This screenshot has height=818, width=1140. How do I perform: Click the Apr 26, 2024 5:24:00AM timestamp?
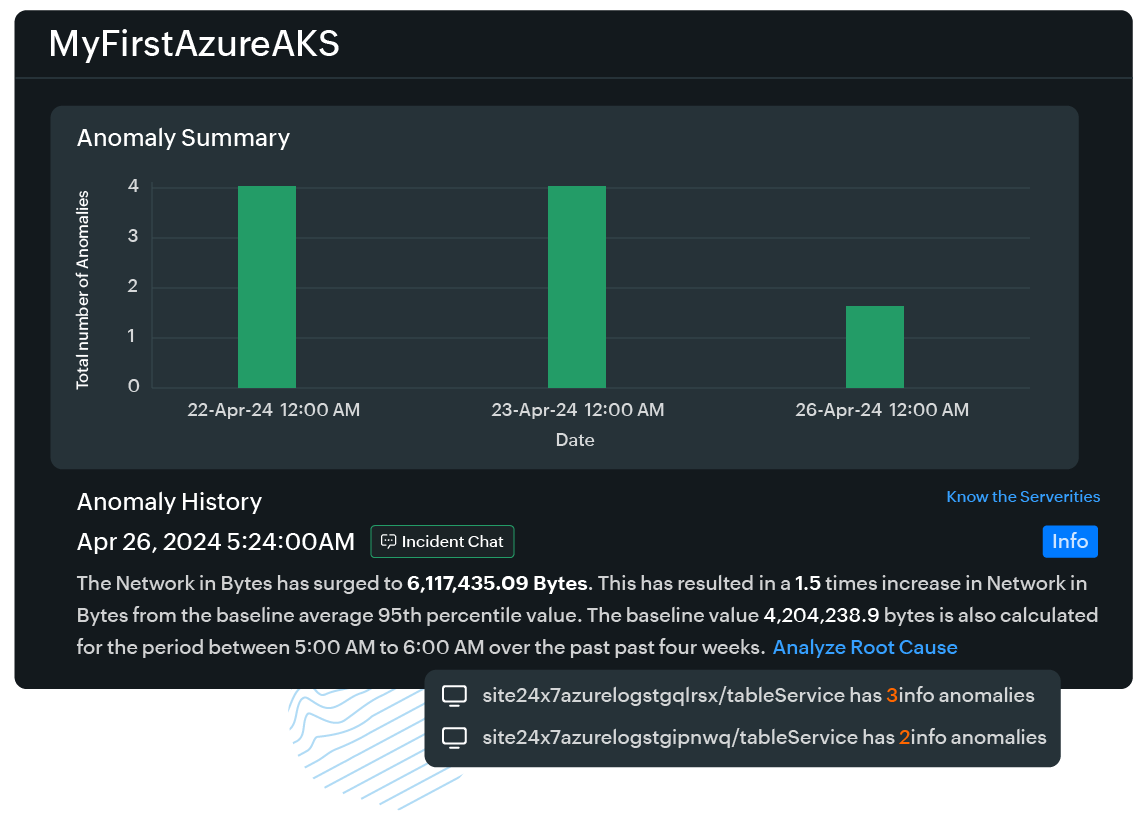pyautogui.click(x=215, y=542)
